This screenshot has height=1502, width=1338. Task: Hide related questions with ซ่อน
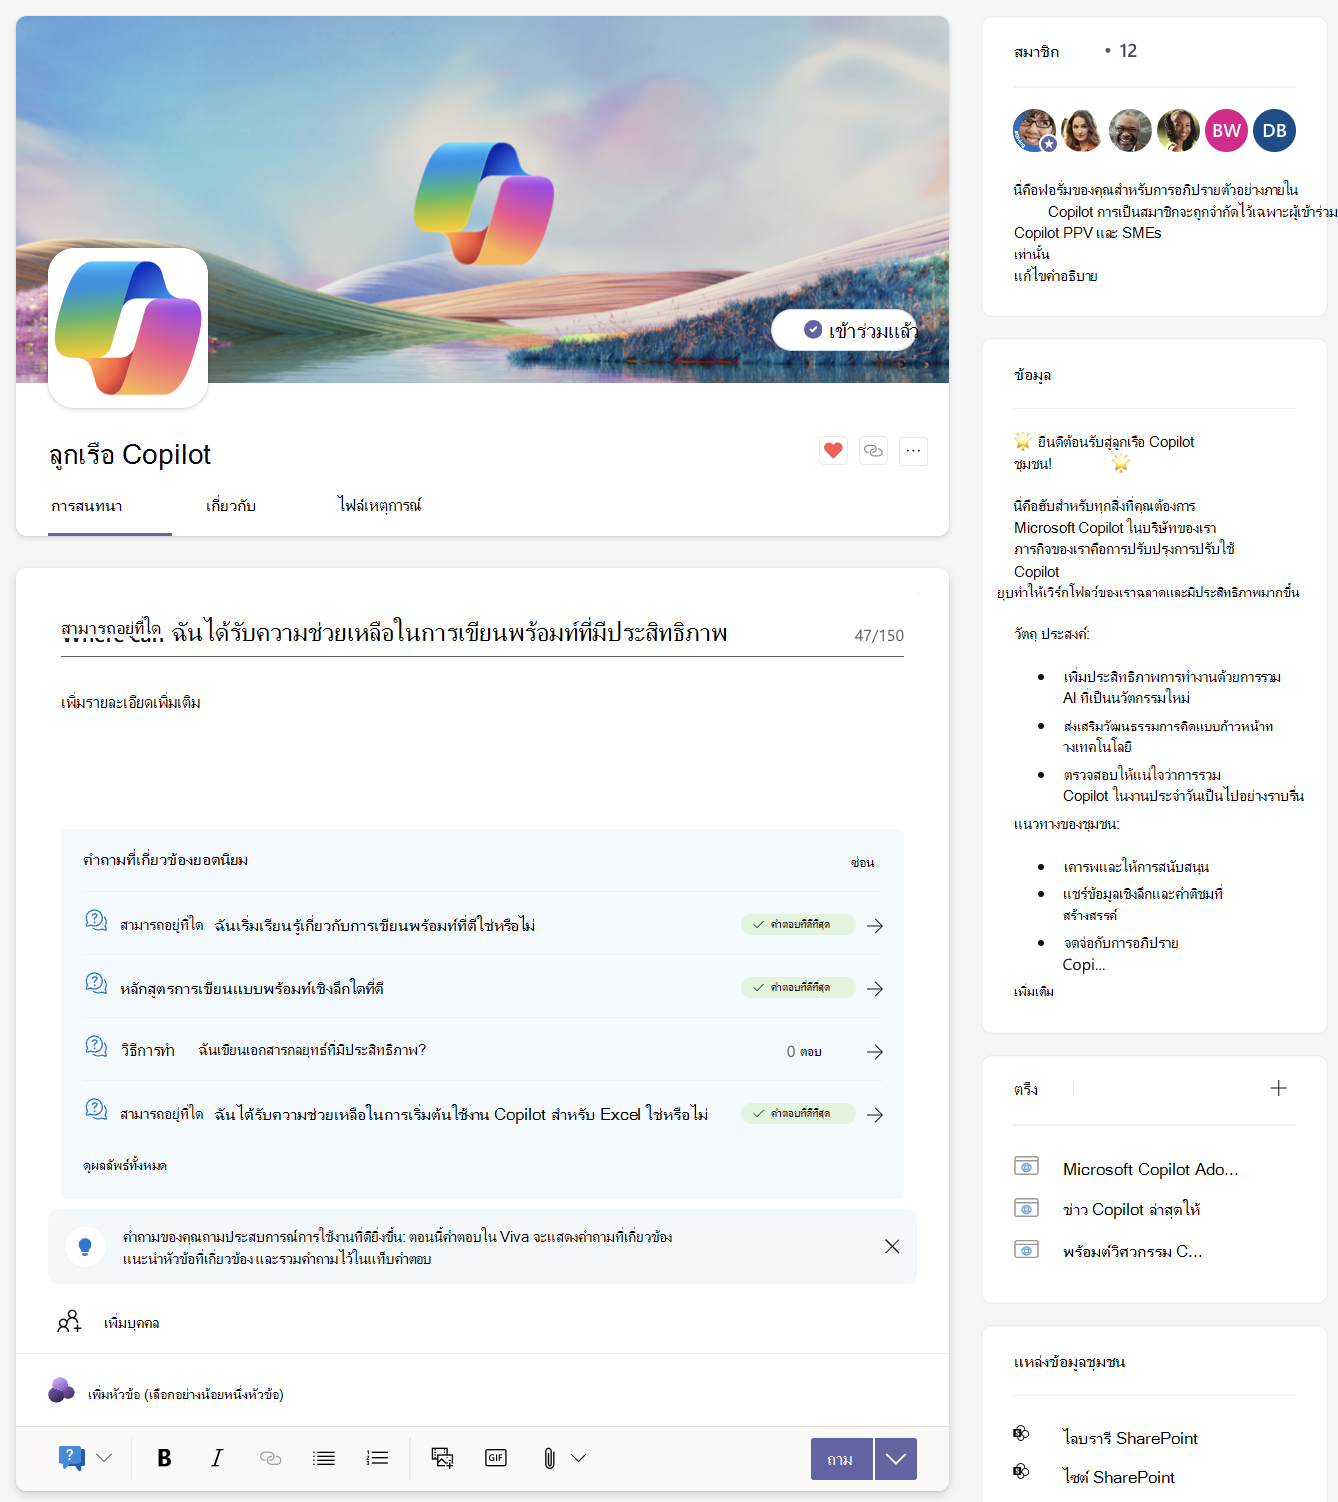pyautogui.click(x=862, y=862)
